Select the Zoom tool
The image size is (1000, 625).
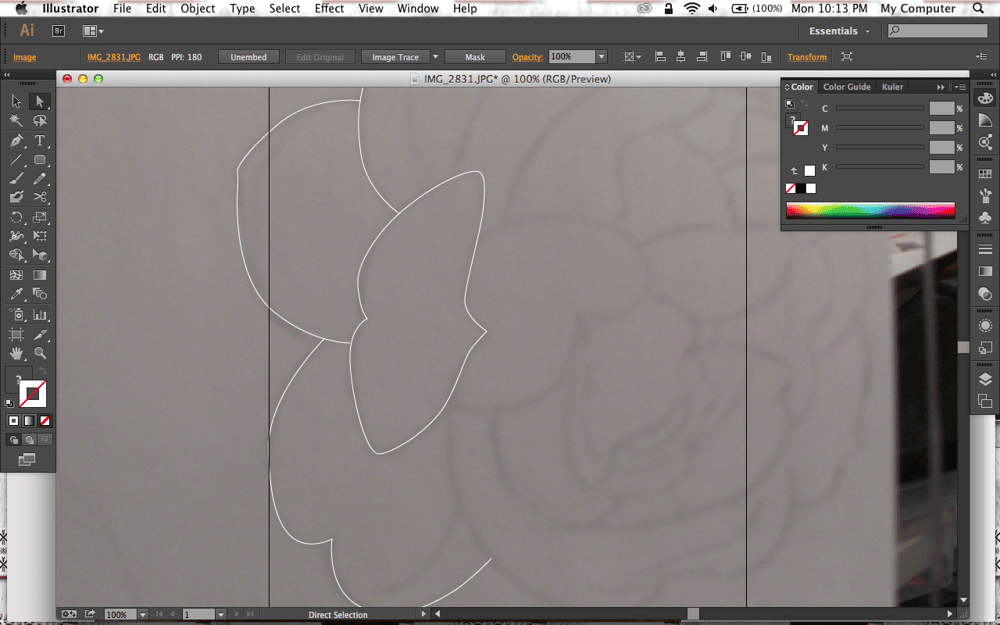(x=40, y=353)
